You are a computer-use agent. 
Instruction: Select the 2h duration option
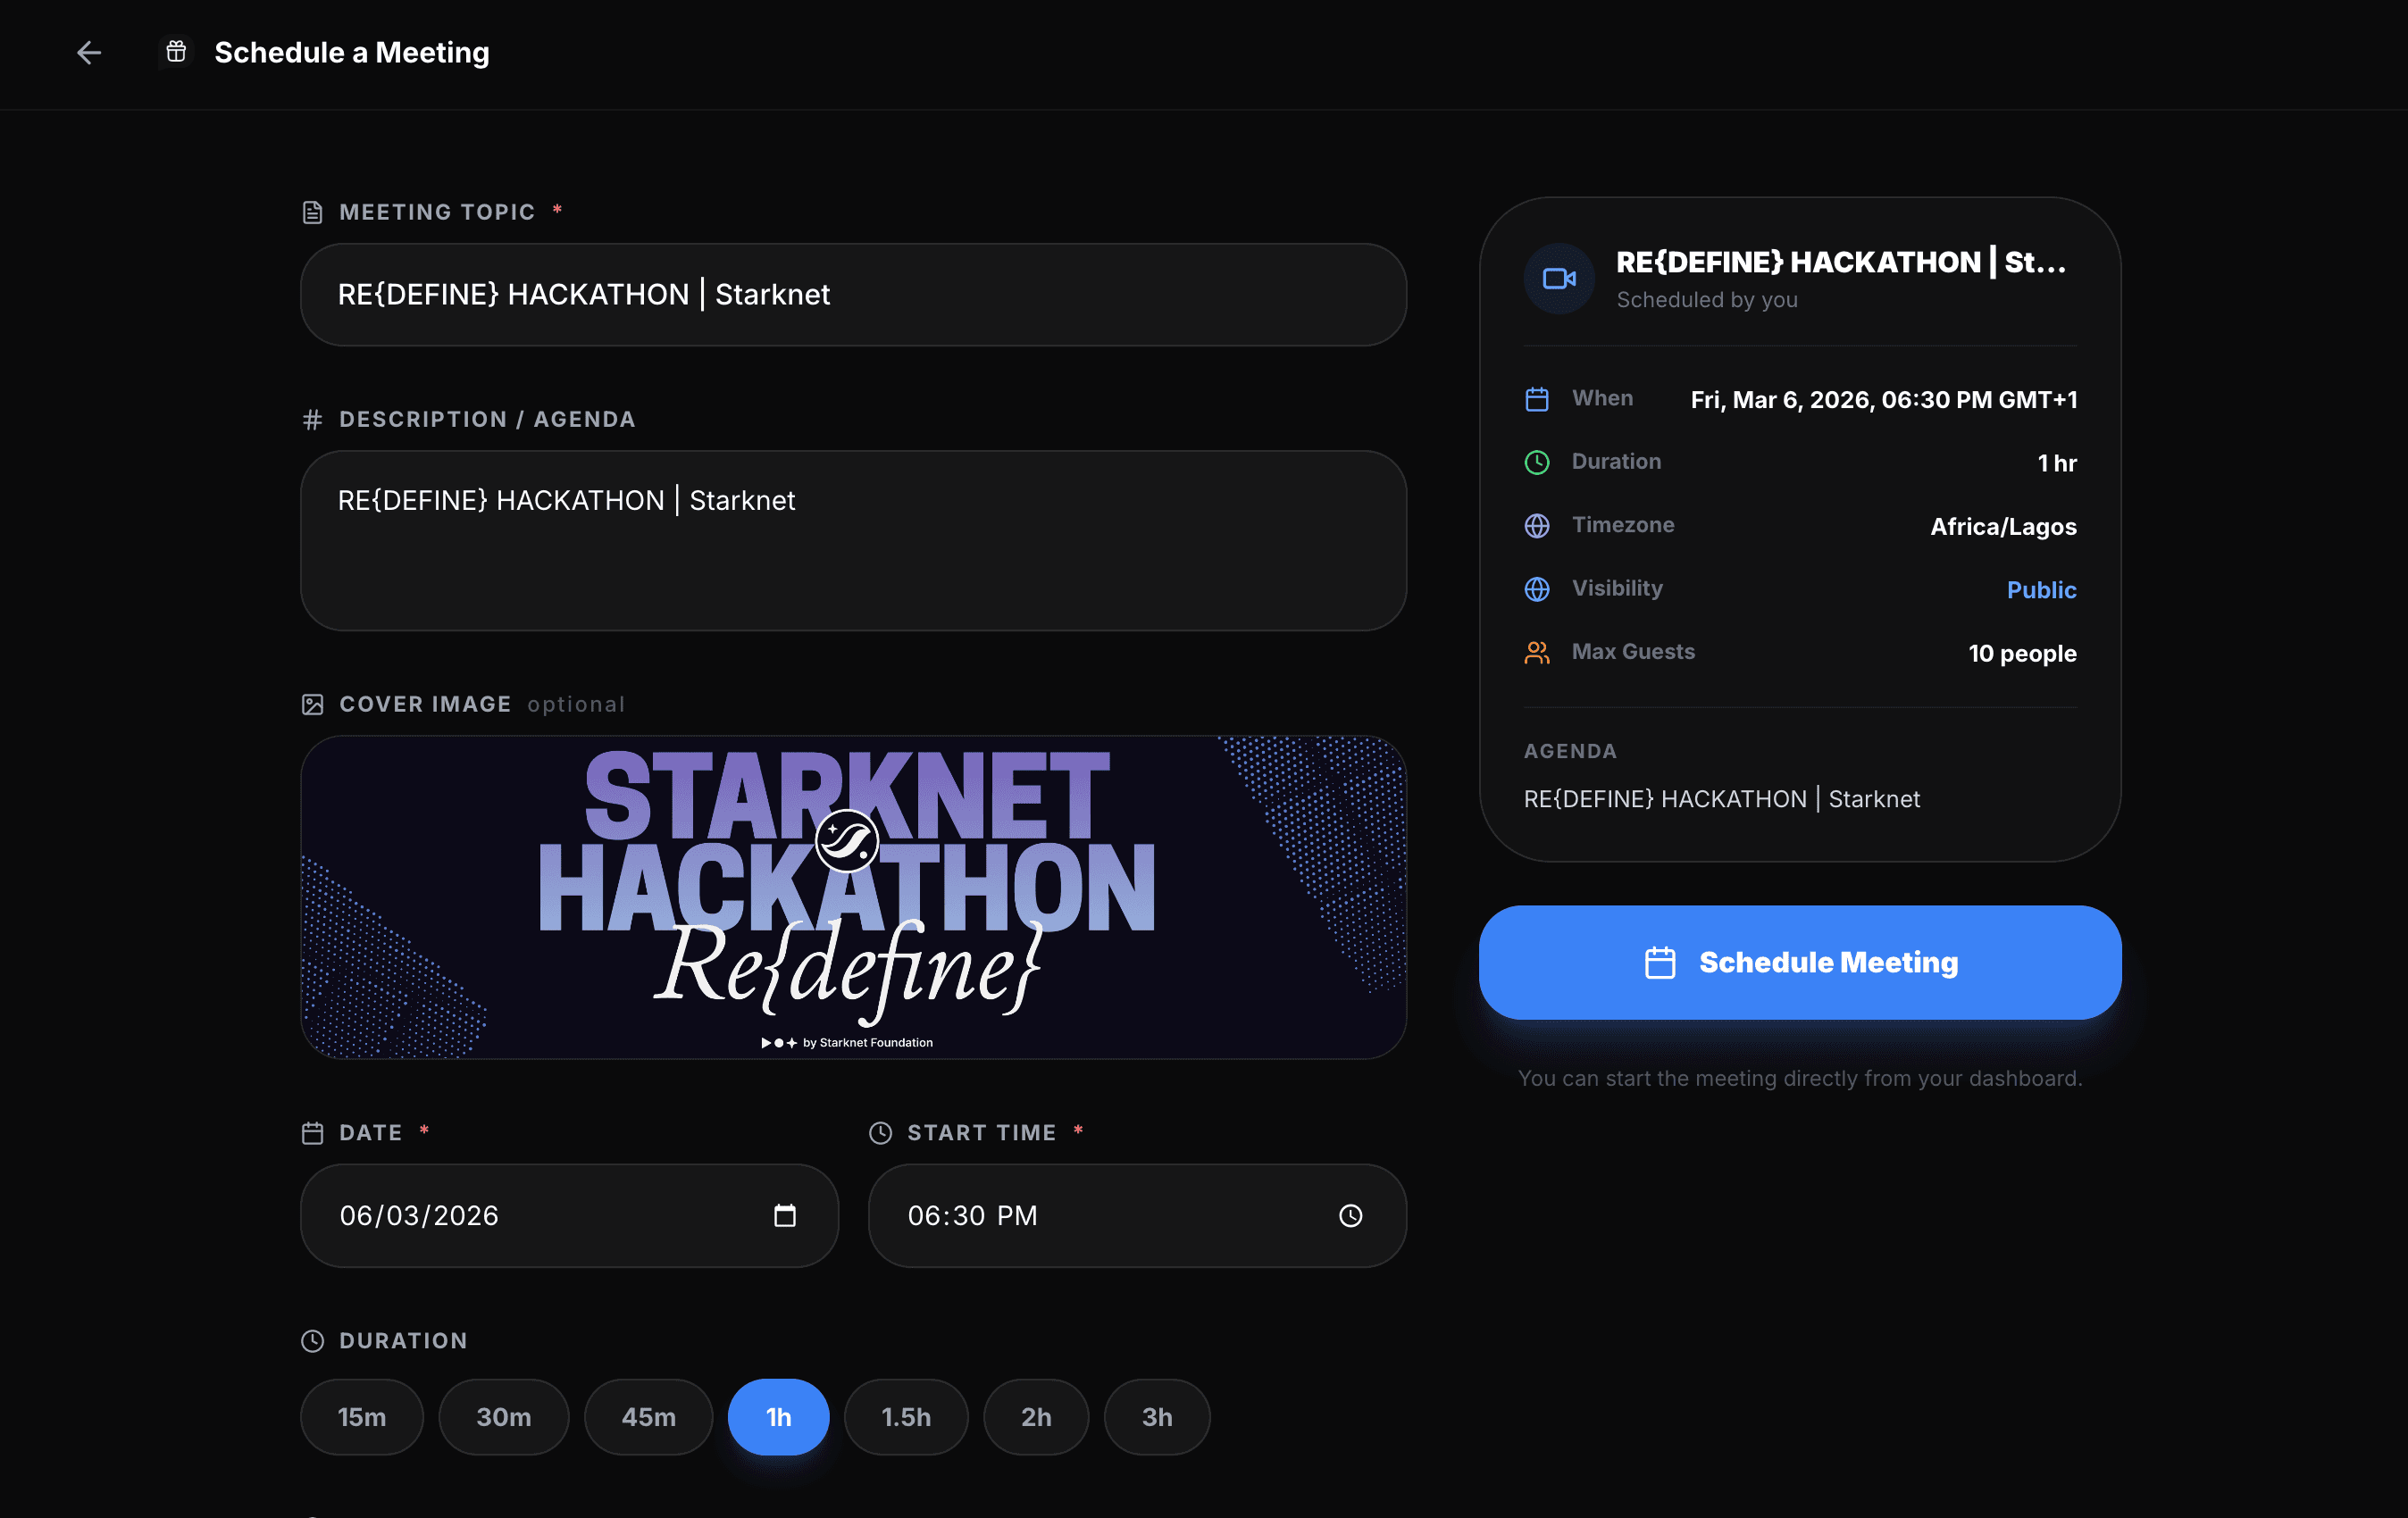1036,1416
